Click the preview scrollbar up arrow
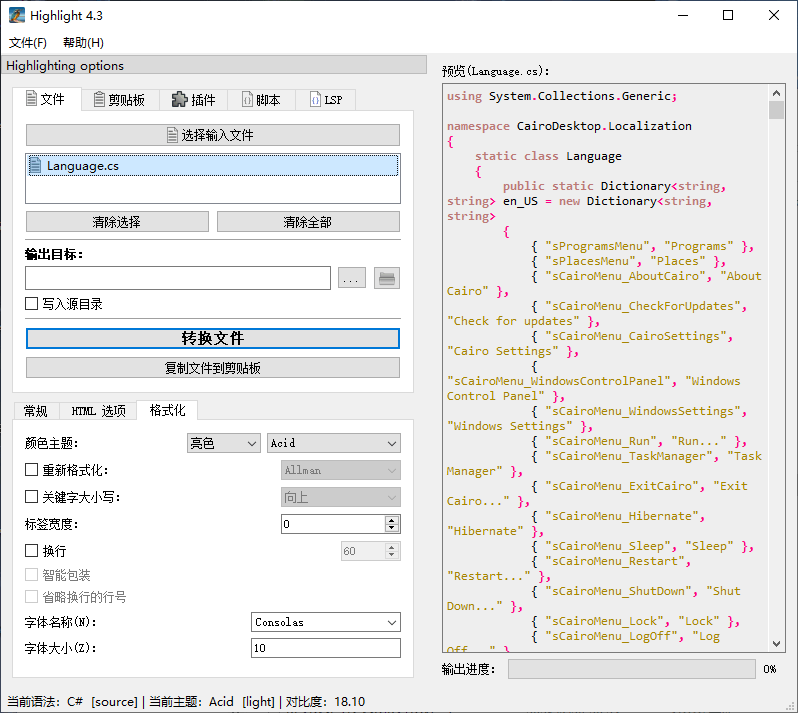This screenshot has width=798, height=713. (776, 93)
